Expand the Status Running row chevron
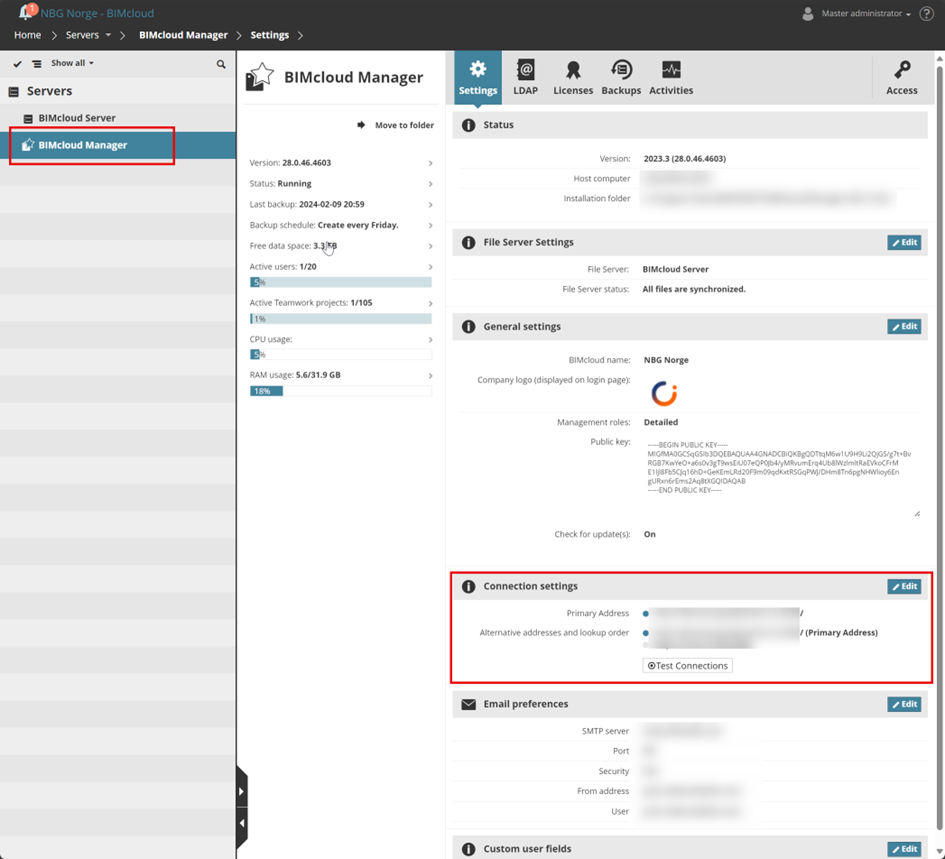The width and height of the screenshot is (945, 859). pos(430,184)
